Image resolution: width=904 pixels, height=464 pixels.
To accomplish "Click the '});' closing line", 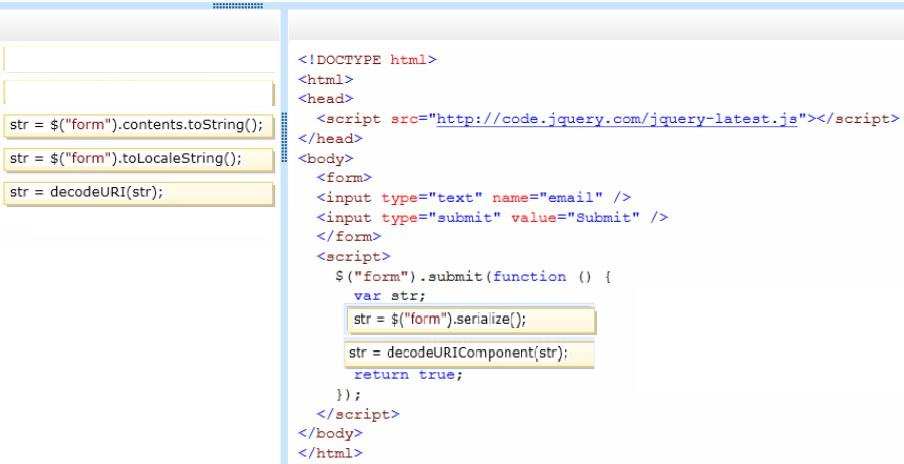I will coord(349,395).
